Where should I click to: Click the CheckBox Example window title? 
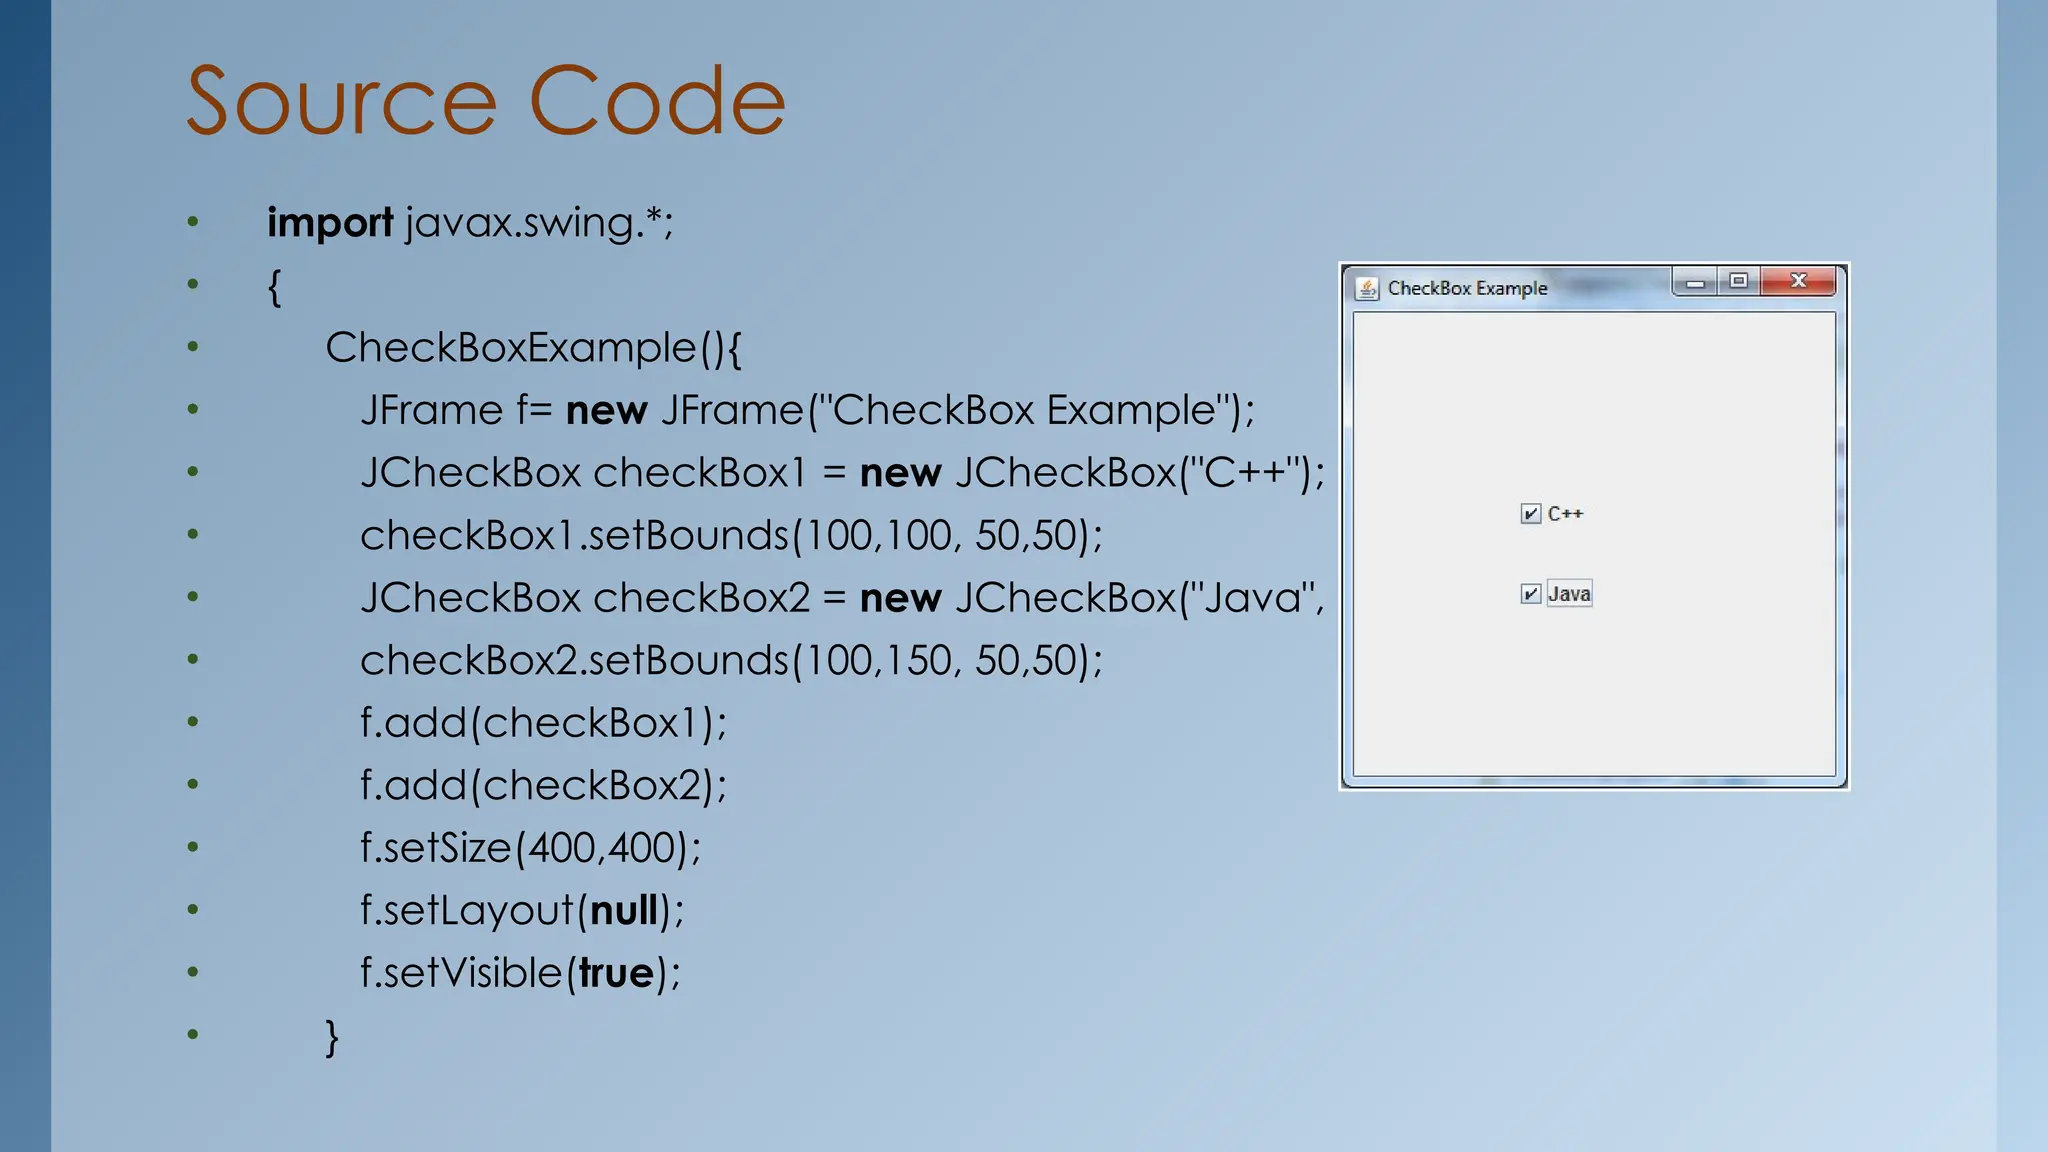click(1467, 289)
